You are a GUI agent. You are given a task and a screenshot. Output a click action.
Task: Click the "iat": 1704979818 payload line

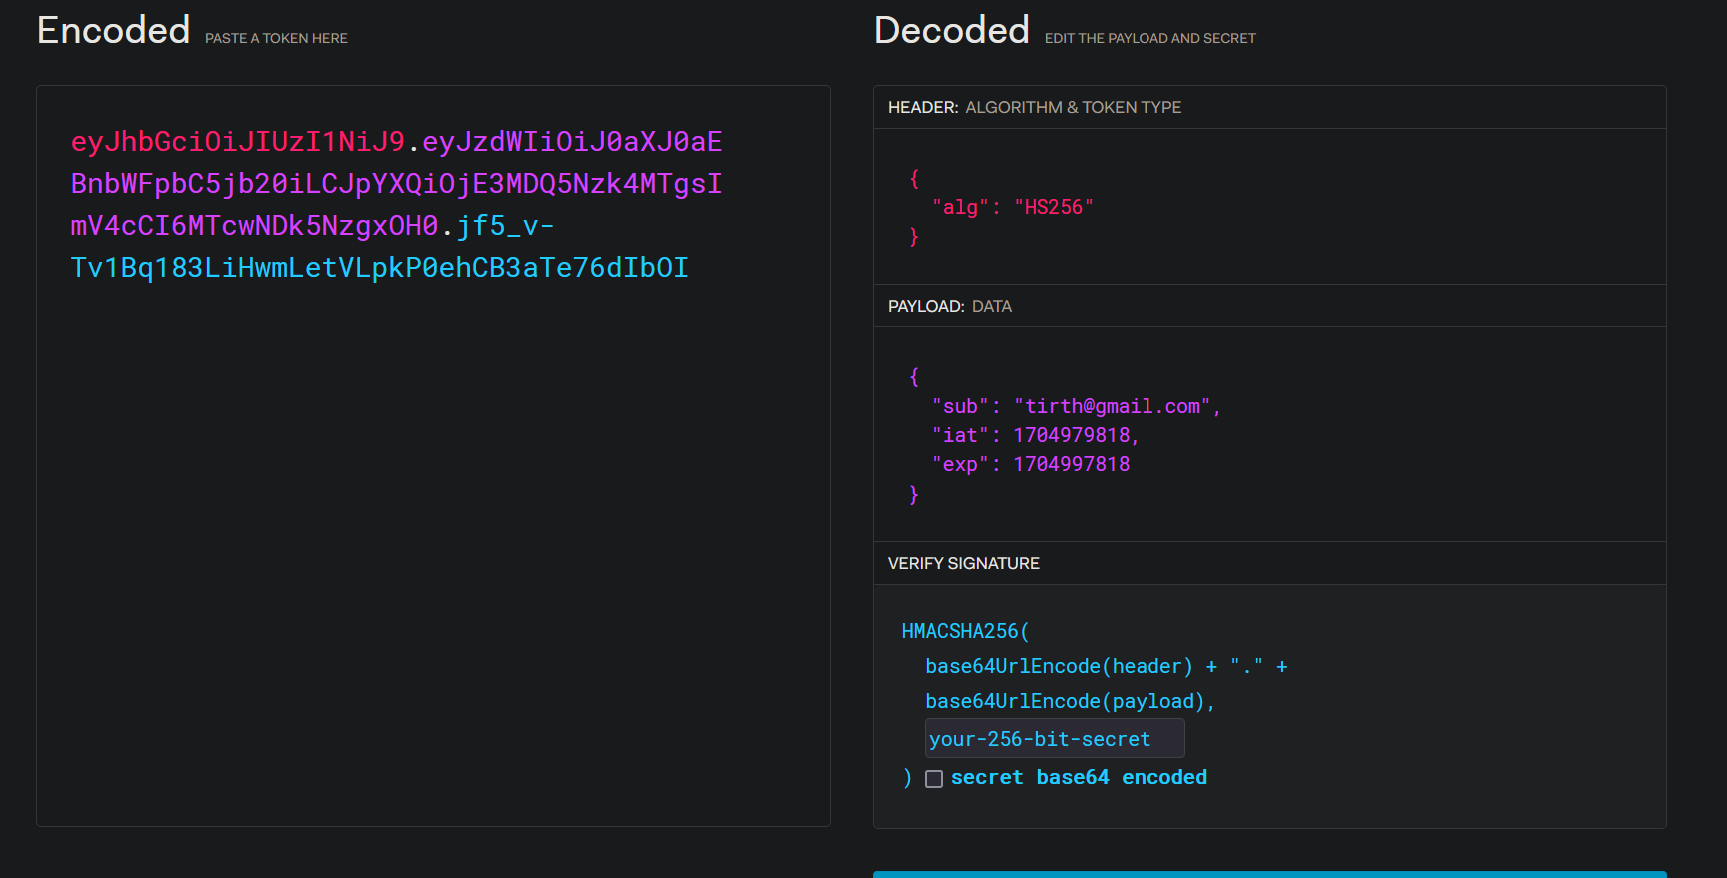[x=1035, y=435]
